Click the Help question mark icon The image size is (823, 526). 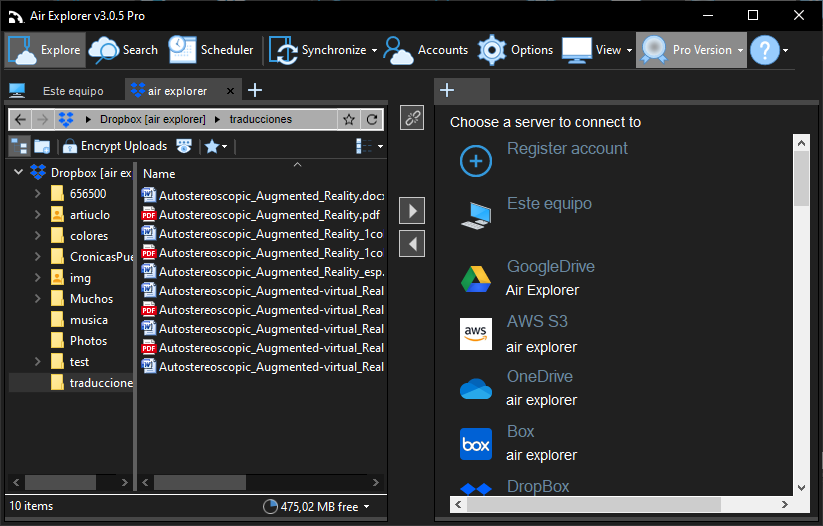(x=765, y=50)
